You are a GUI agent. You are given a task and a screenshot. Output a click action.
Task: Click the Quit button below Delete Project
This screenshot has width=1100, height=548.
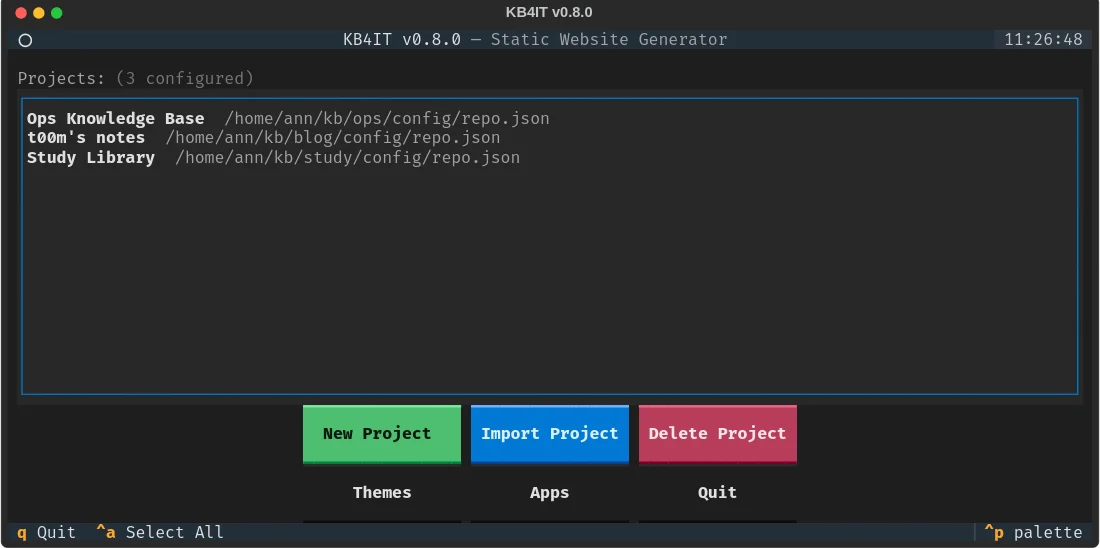click(x=718, y=493)
